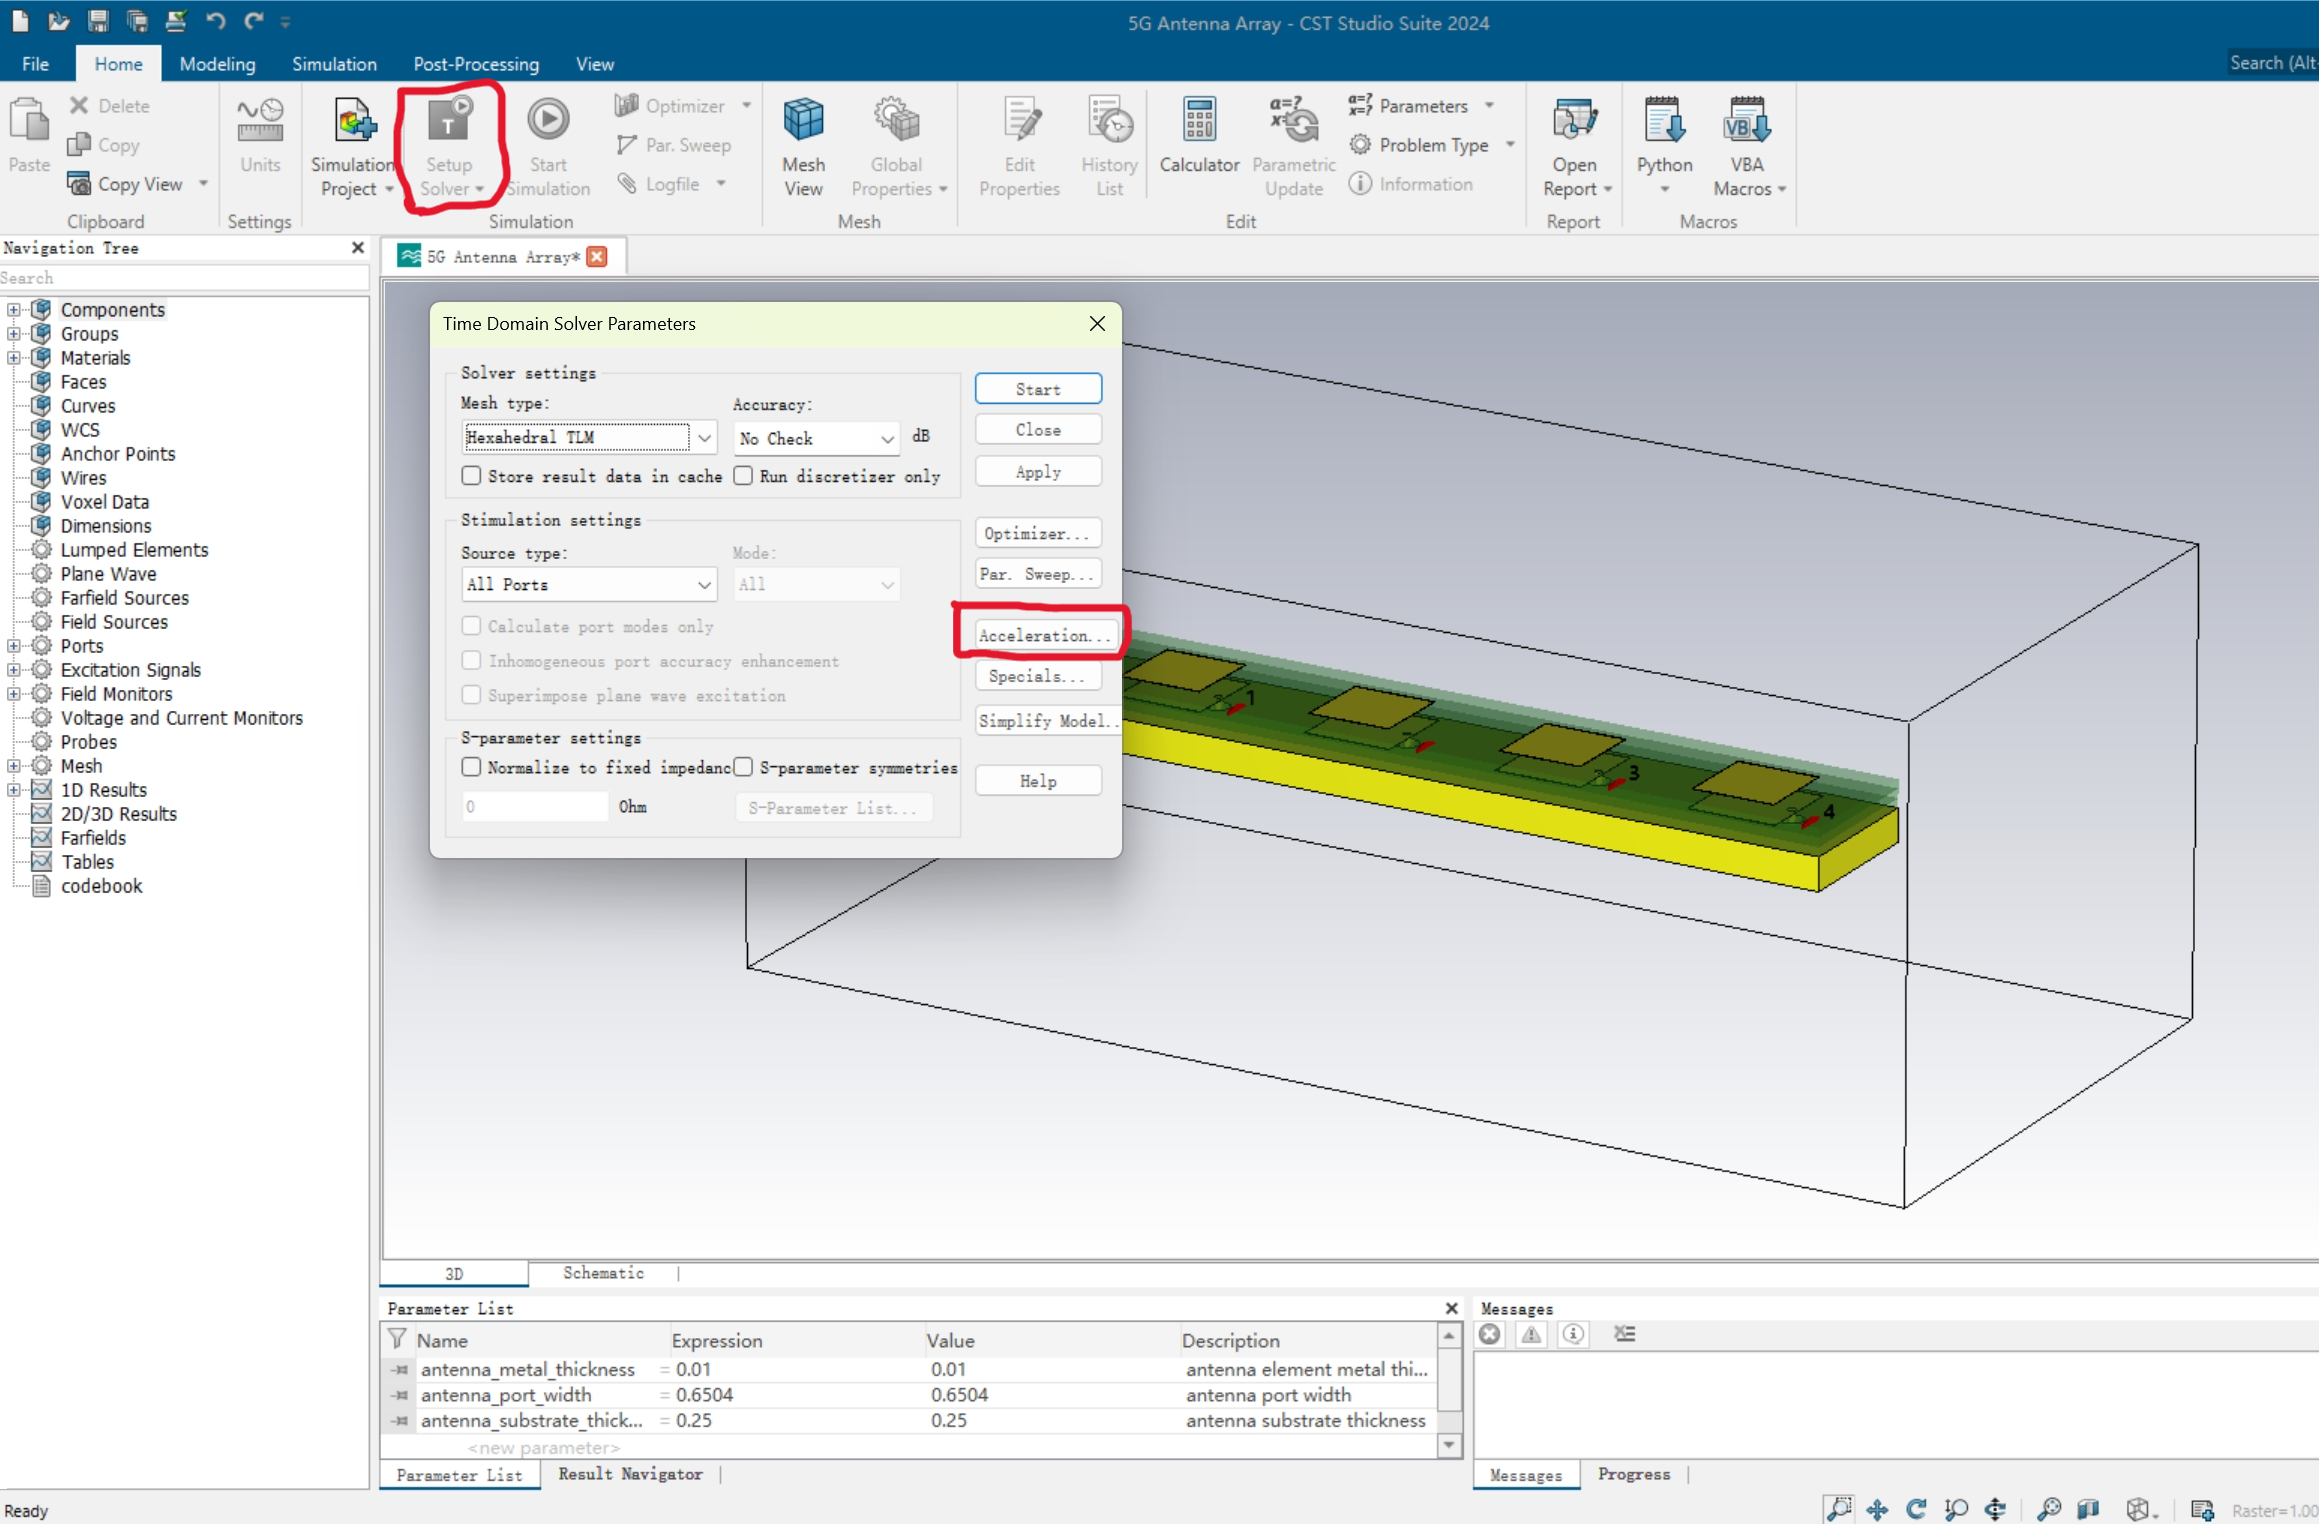Check Run discretizer only option
Screen dimensions: 2319x1524
coord(743,476)
